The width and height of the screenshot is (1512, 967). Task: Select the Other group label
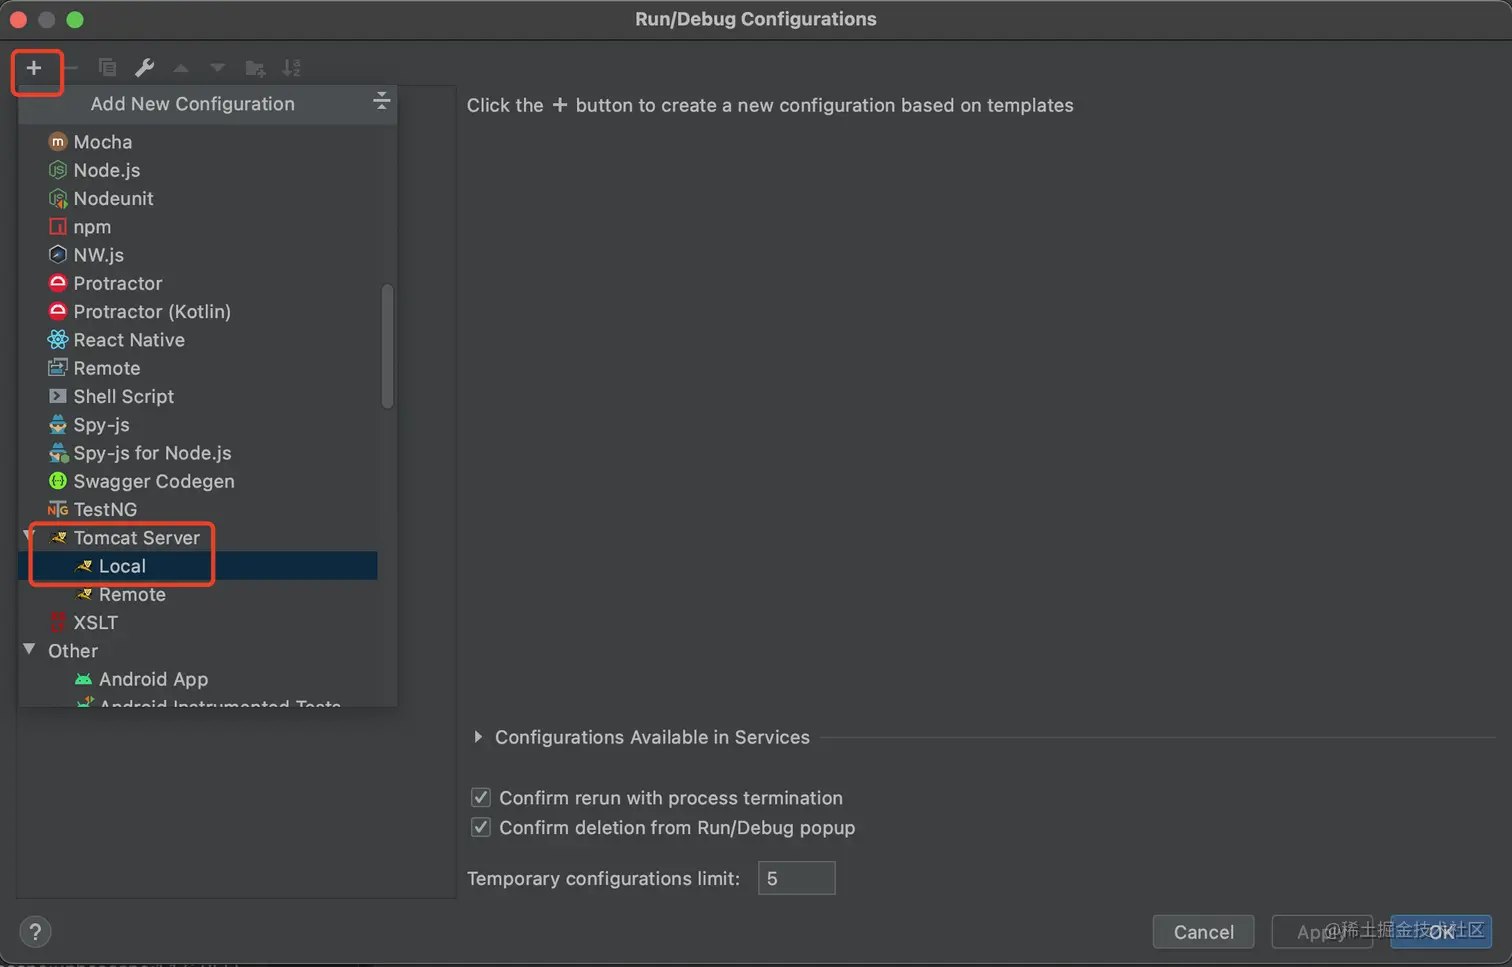(73, 651)
